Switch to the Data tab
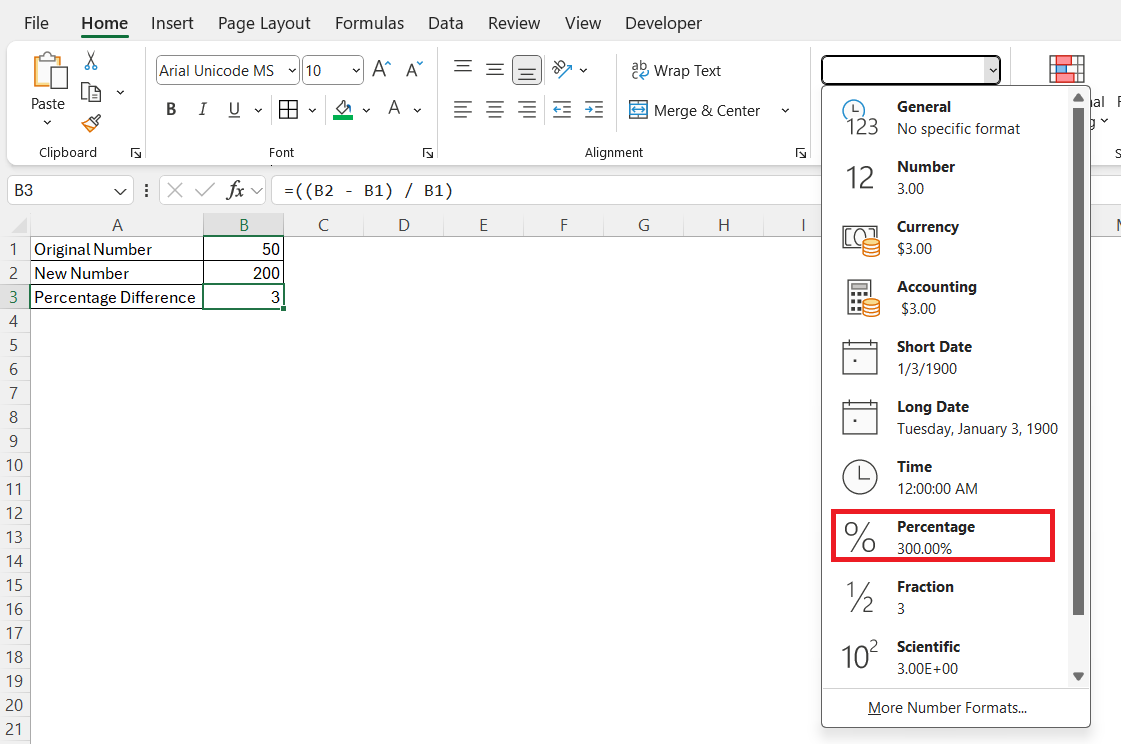 445,23
